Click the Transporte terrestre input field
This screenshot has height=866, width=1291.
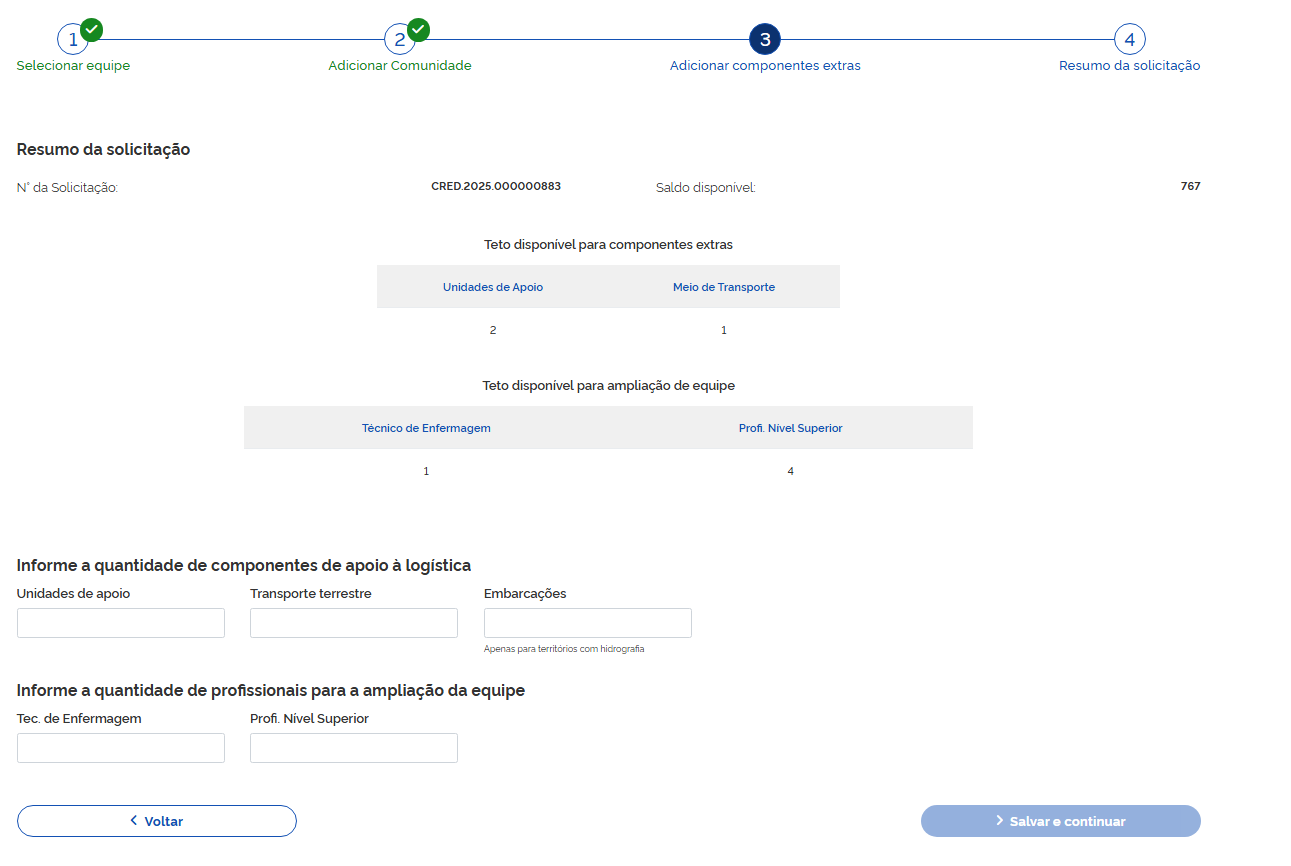(x=354, y=623)
